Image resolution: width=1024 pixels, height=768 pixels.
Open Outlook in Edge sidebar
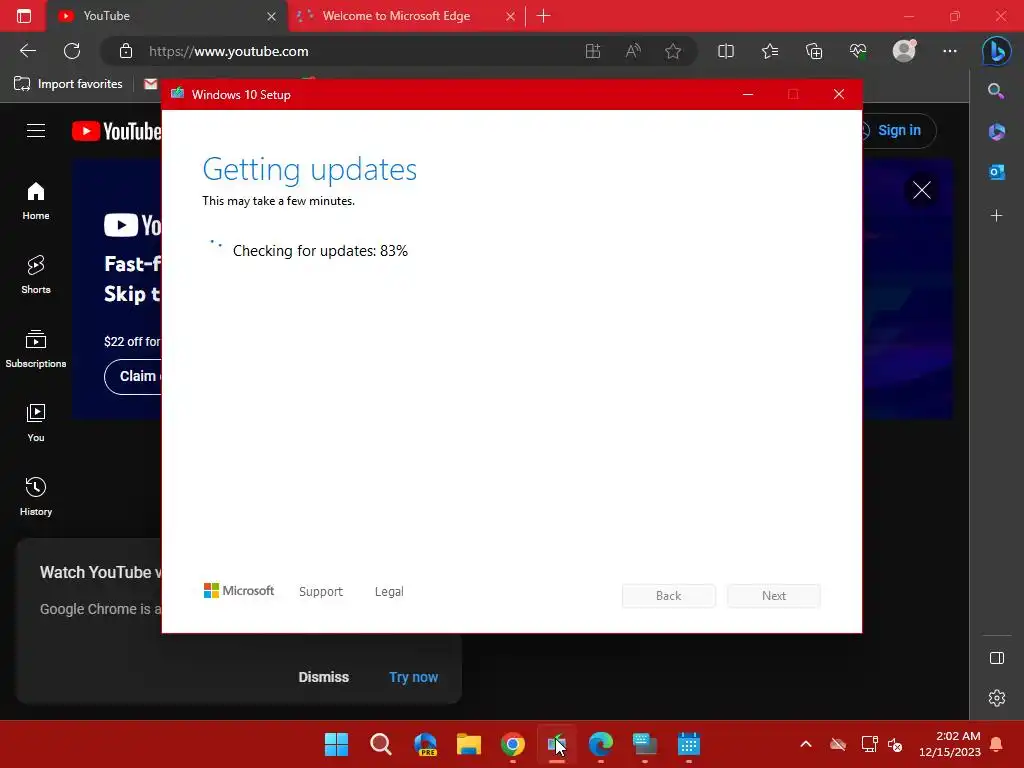pos(997,172)
